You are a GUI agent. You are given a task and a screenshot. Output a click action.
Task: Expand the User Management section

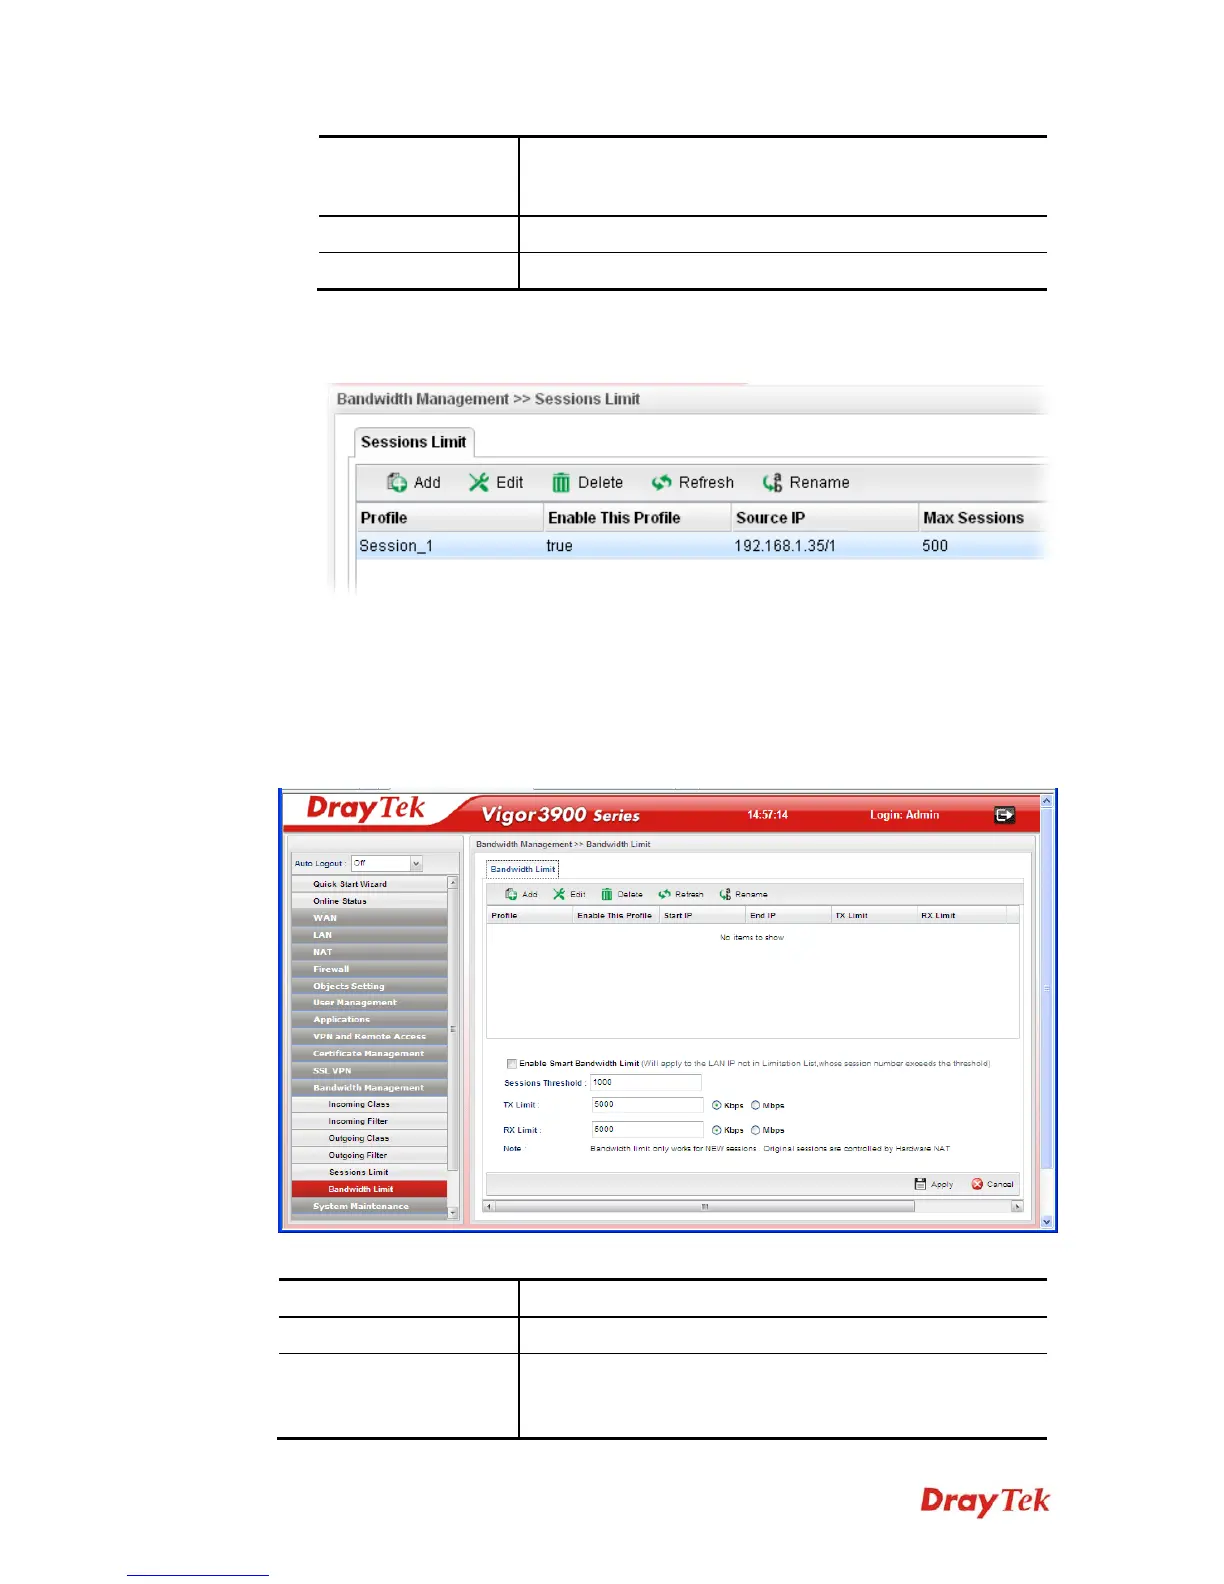coord(369,1002)
